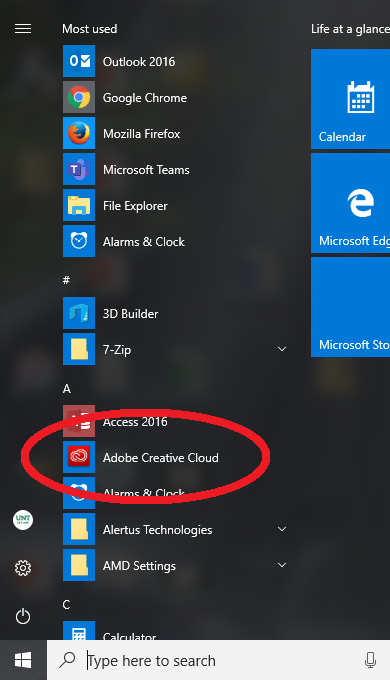Click in the 'Type here to search' box
This screenshot has height=680, width=390.
(x=218, y=660)
